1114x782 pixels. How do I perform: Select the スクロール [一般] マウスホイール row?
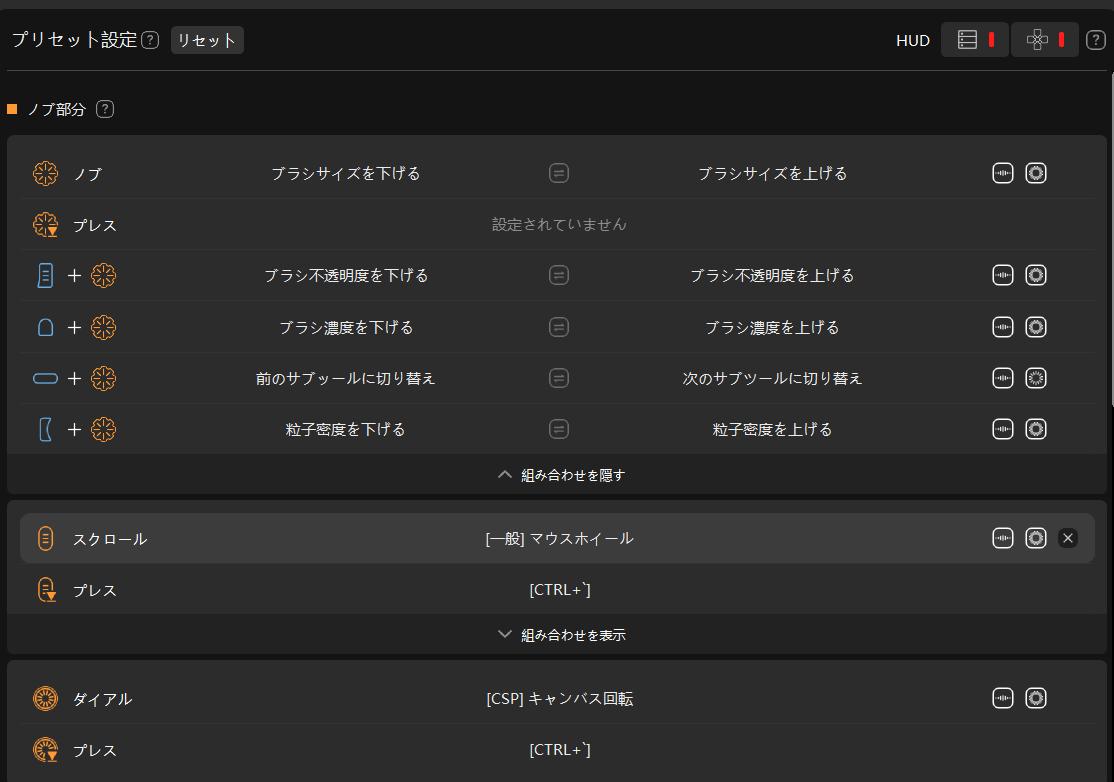click(x=559, y=539)
